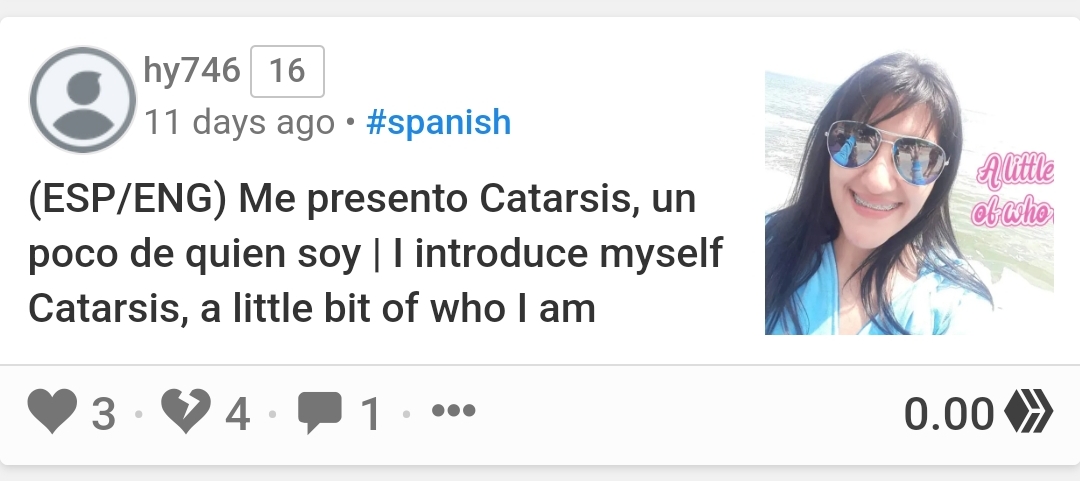Visit the hy746 author profile link
Viewport: 1080px width, 481px height.
(x=191, y=70)
